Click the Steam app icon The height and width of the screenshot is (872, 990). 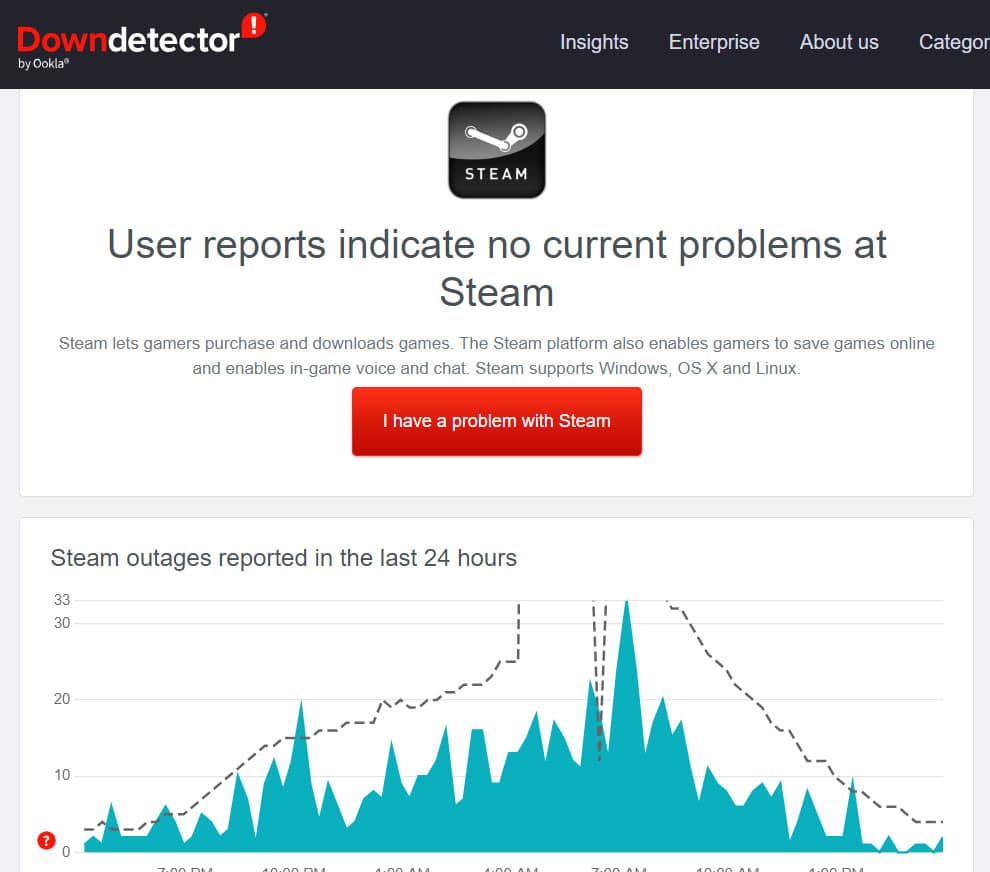(497, 150)
